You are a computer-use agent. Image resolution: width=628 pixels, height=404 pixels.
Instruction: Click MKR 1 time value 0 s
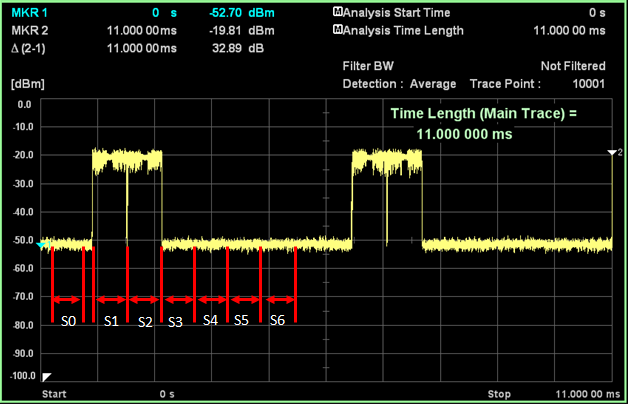[165, 13]
